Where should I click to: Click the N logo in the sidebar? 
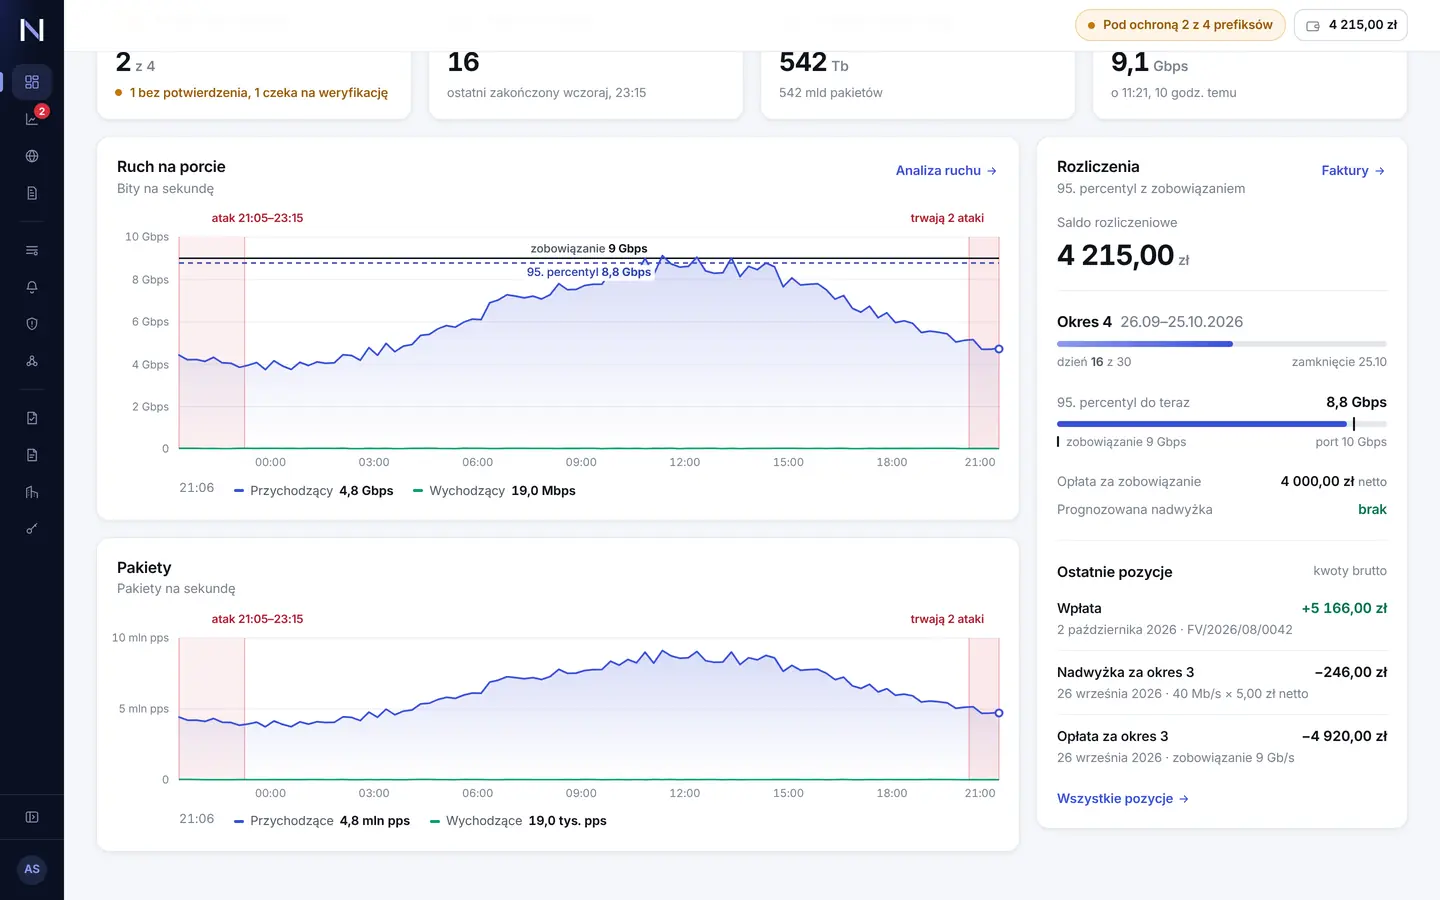point(32,30)
